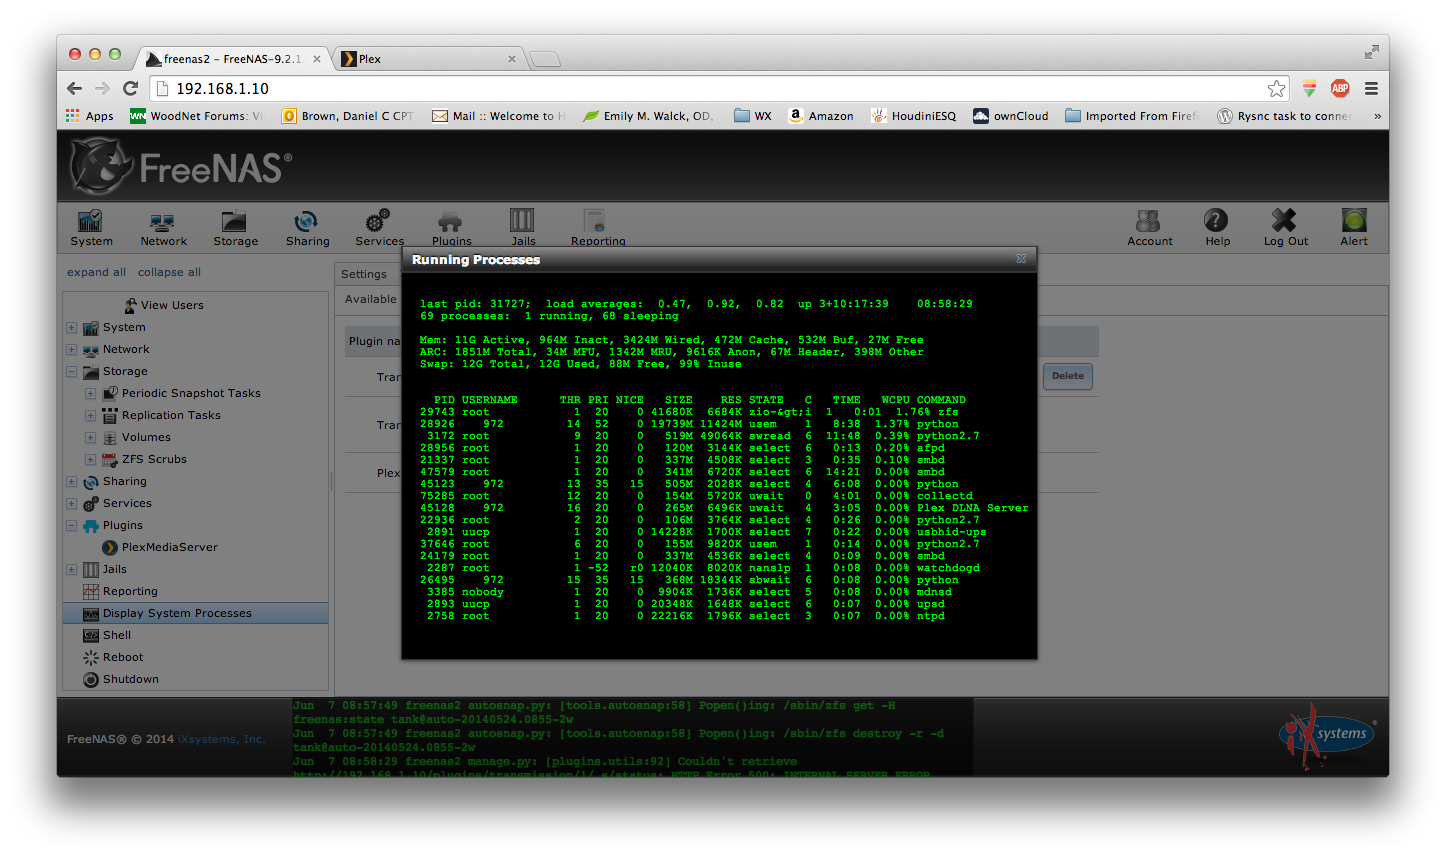Click the Log Out icon
Image resolution: width=1446 pixels, height=856 pixels.
(1285, 227)
